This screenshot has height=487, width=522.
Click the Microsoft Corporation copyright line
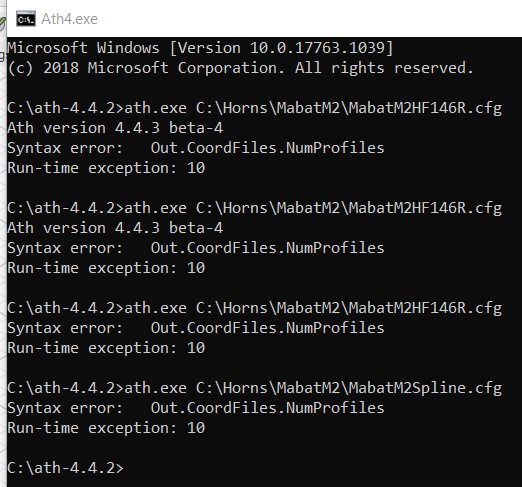pos(240,68)
